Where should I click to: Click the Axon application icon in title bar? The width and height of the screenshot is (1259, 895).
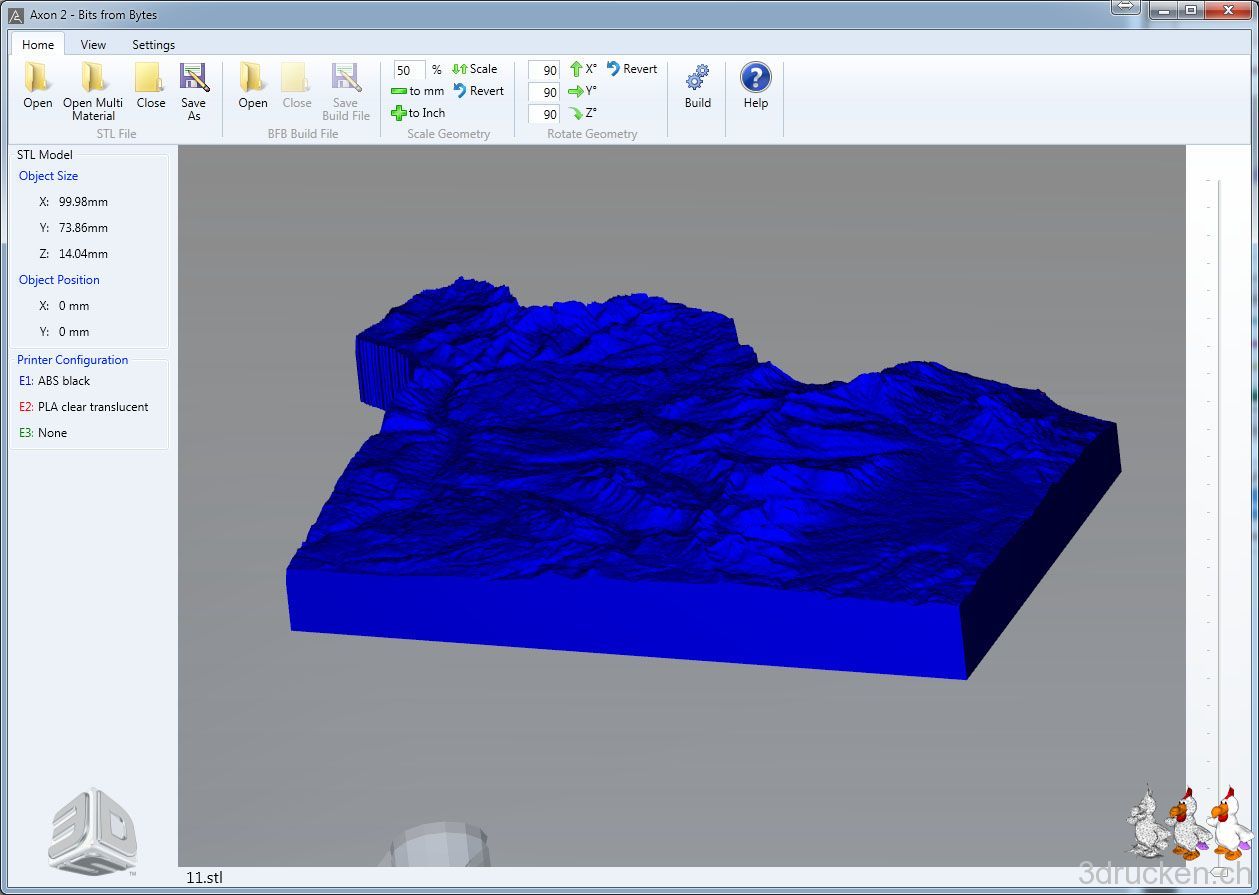tap(15, 15)
